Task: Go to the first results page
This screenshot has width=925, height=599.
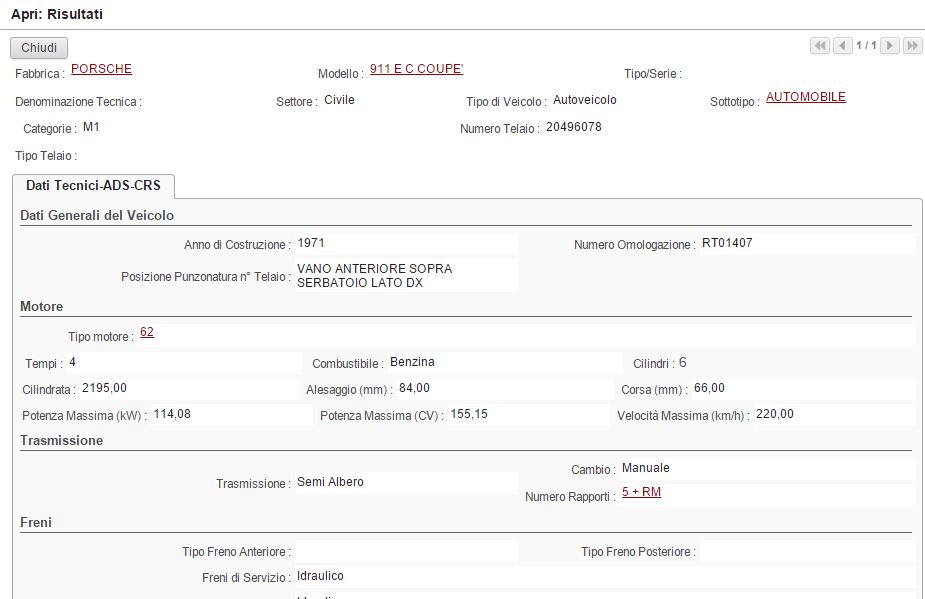Action: tap(820, 46)
